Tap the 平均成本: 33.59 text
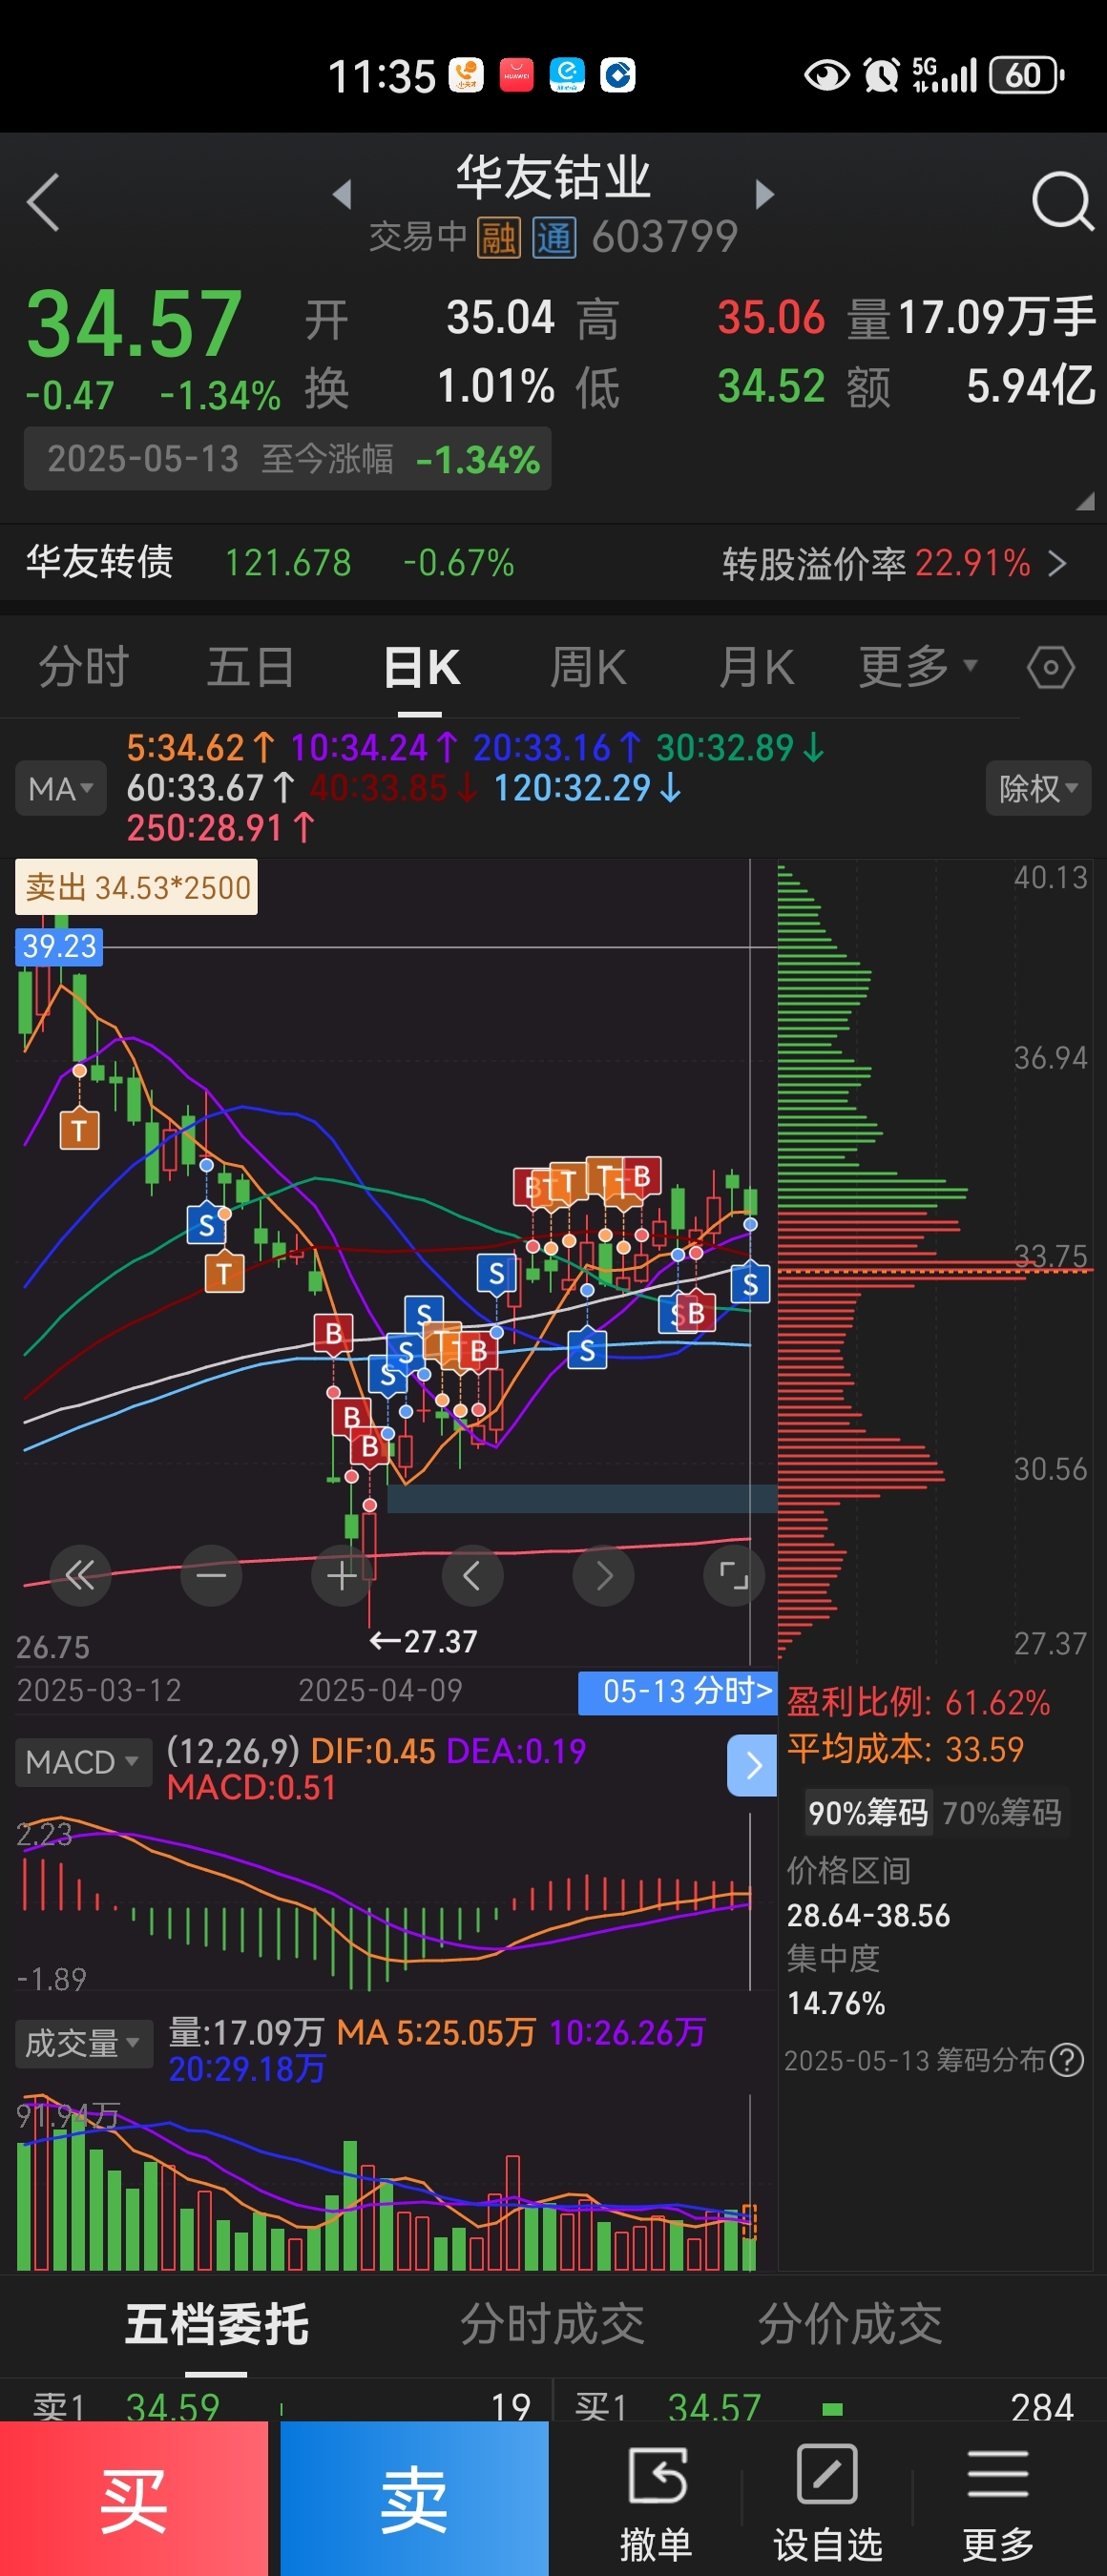Image resolution: width=1107 pixels, height=2576 pixels. click(x=905, y=1748)
